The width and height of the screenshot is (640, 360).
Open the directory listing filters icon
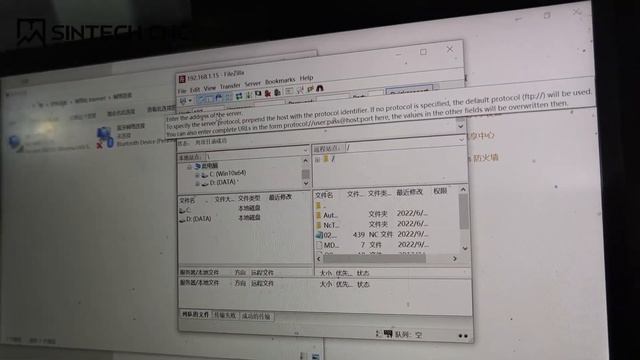pos(289,91)
